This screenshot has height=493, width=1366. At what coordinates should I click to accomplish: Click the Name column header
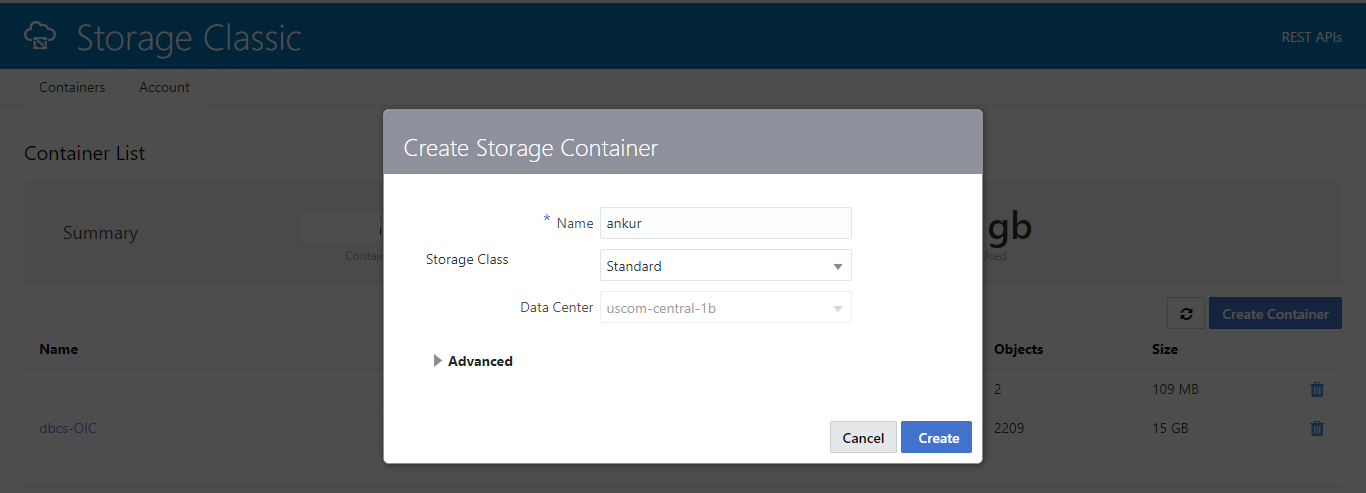click(59, 349)
